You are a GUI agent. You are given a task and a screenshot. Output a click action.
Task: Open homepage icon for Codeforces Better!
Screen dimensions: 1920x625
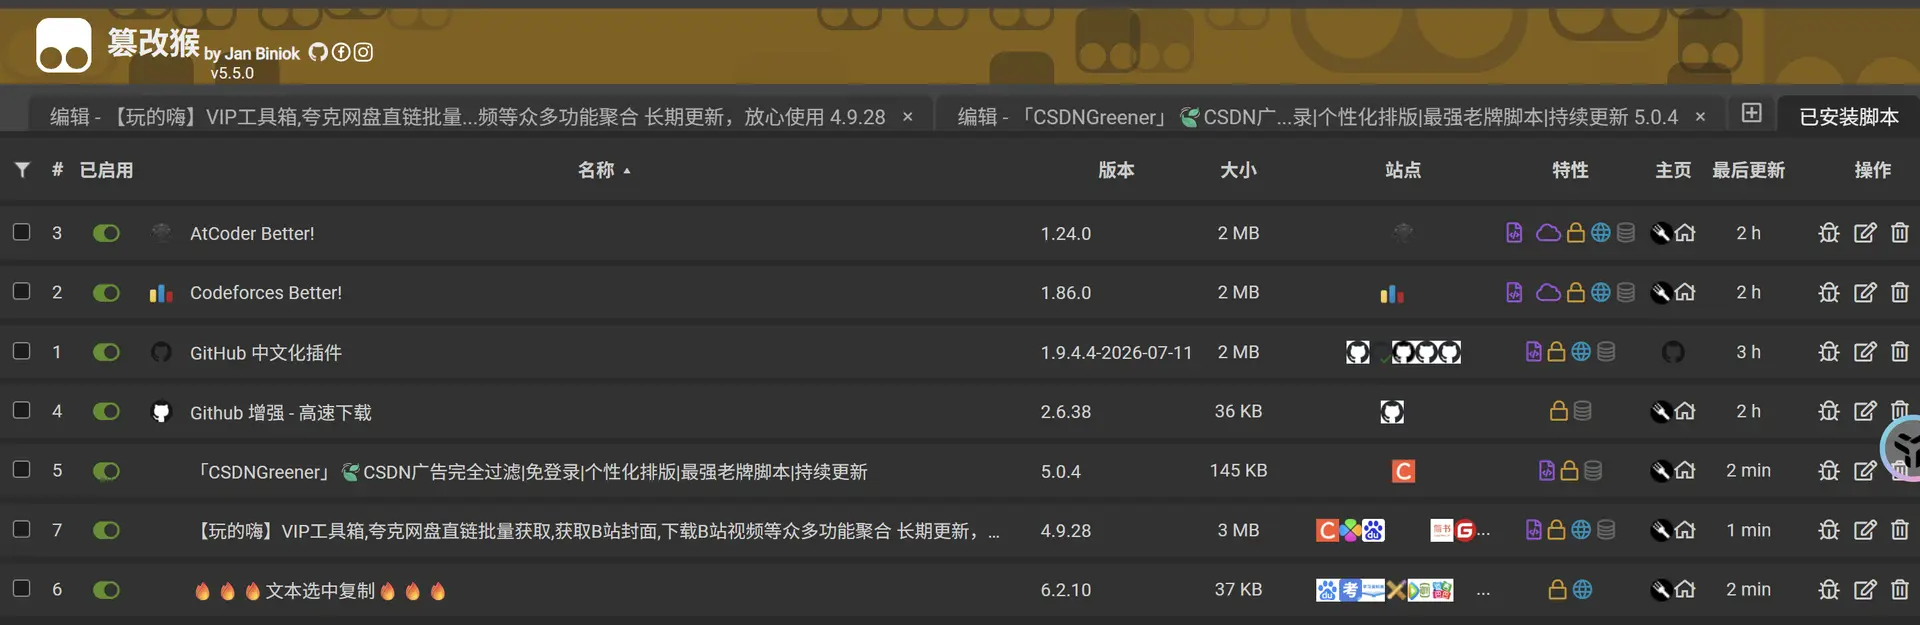tap(1685, 292)
